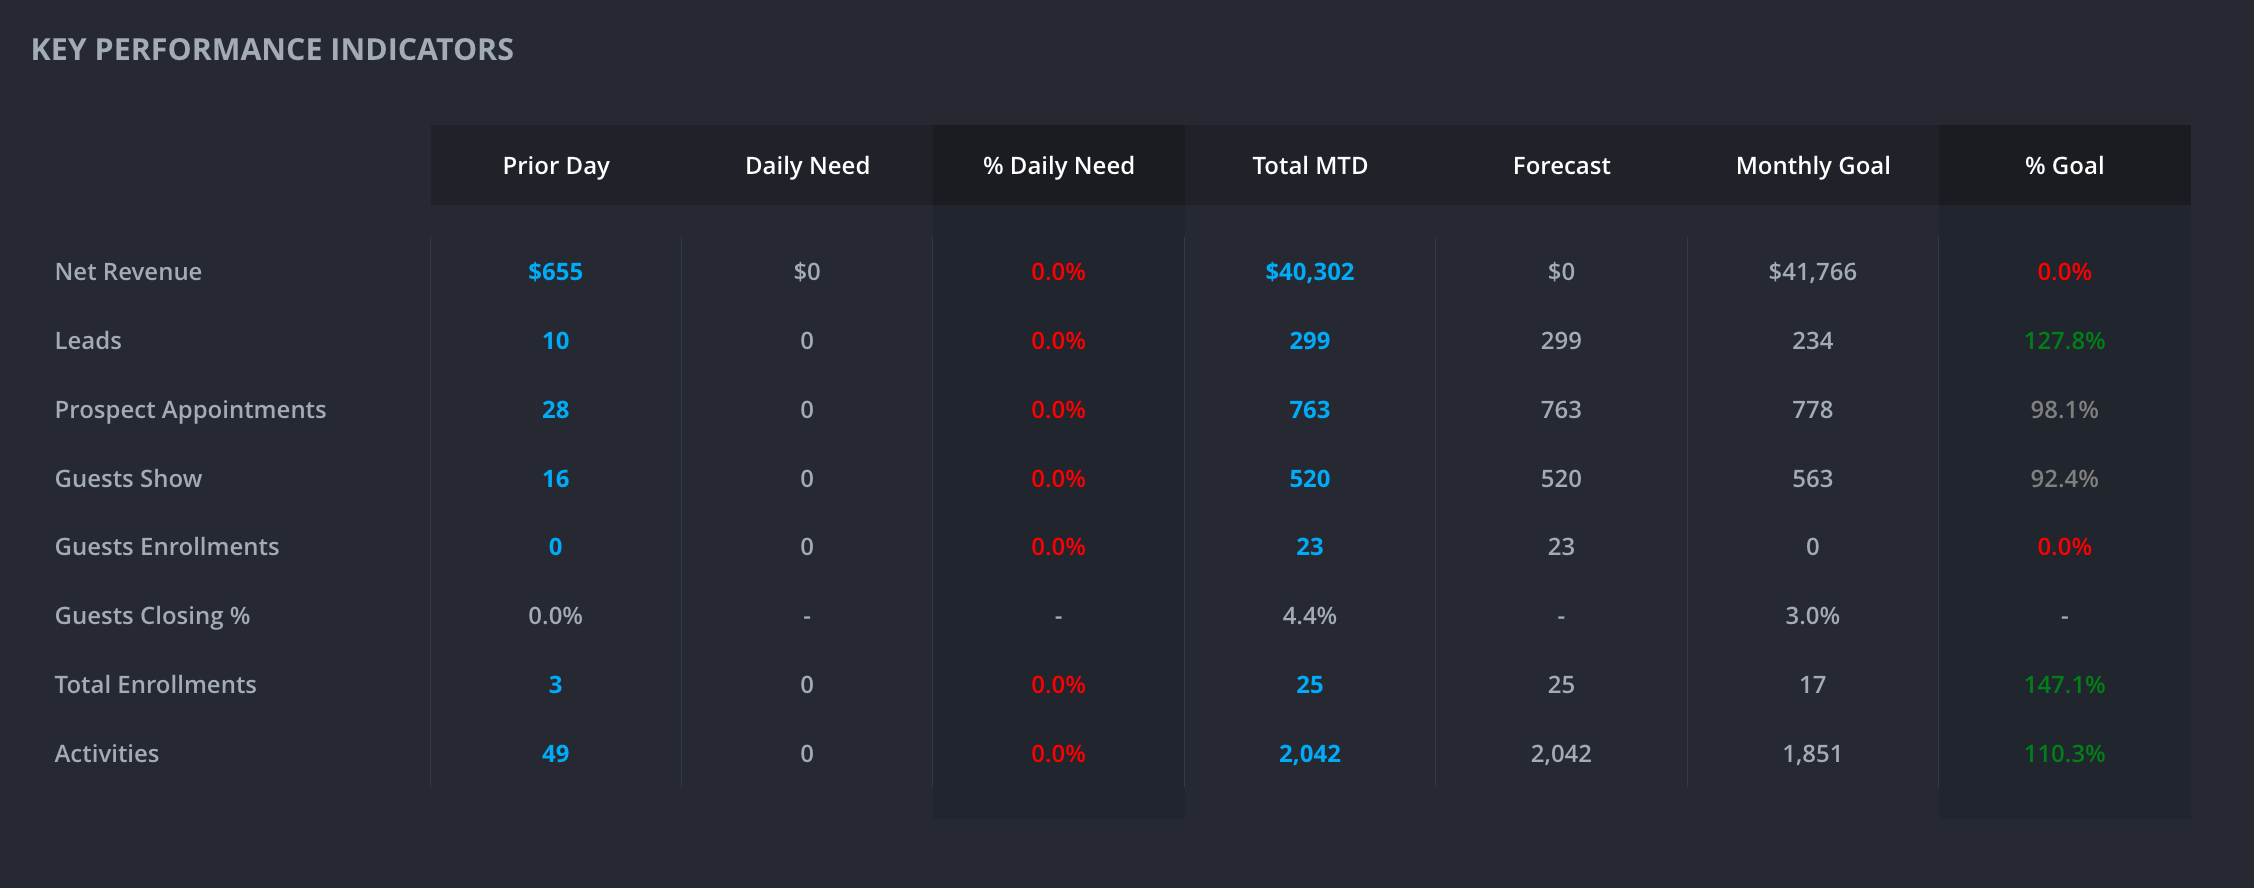Open Activities Total MTD 2,042 link
Image resolution: width=2254 pixels, height=888 pixels.
click(1309, 754)
